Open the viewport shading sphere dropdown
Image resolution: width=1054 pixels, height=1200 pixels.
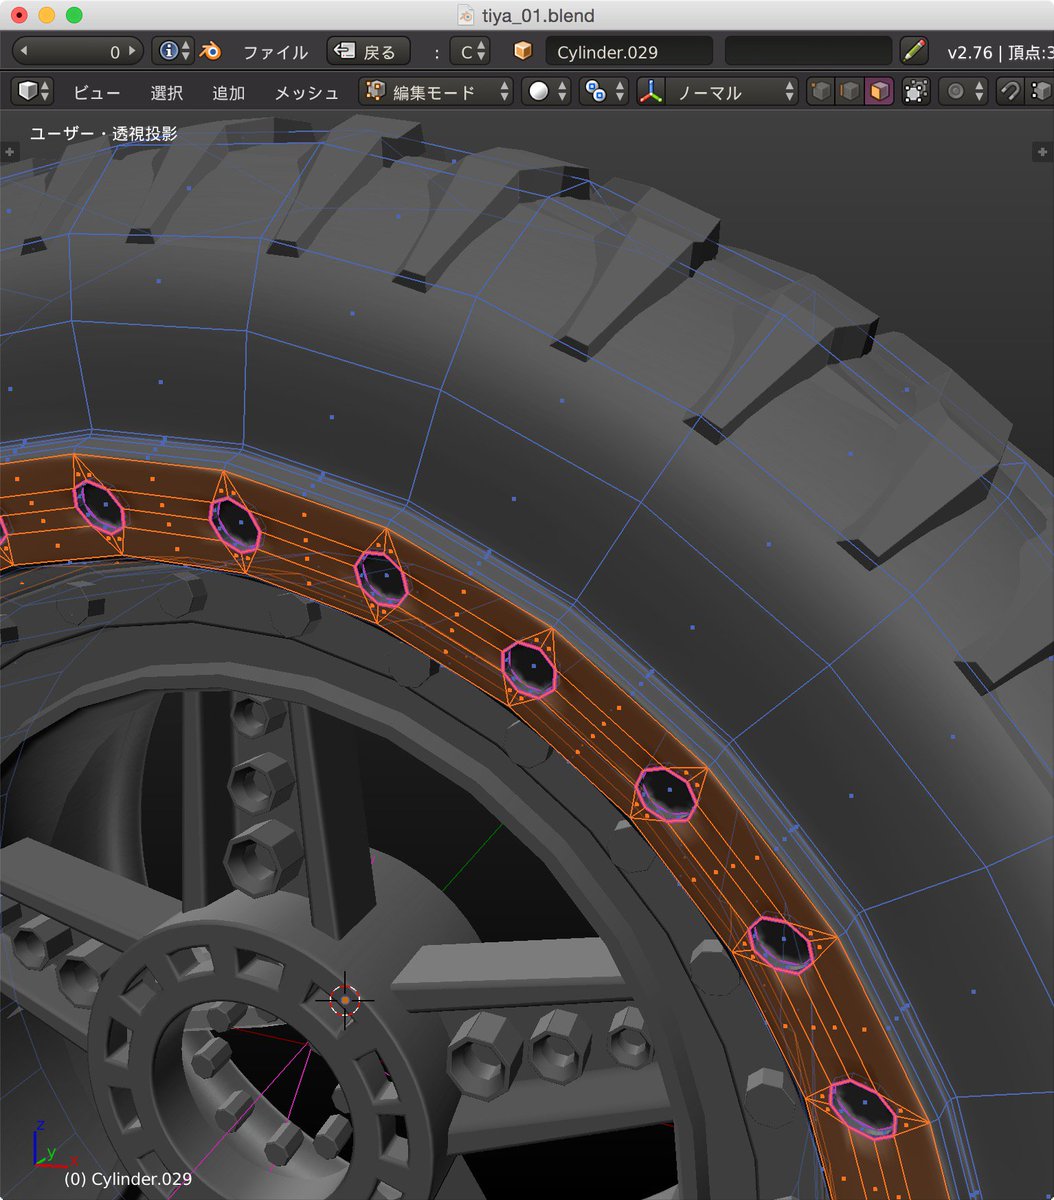pyautogui.click(x=548, y=92)
